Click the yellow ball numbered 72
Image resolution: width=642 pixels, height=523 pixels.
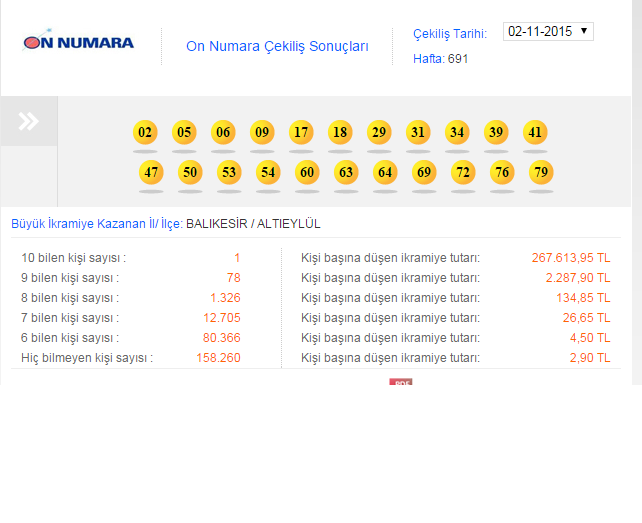pyautogui.click(x=463, y=172)
